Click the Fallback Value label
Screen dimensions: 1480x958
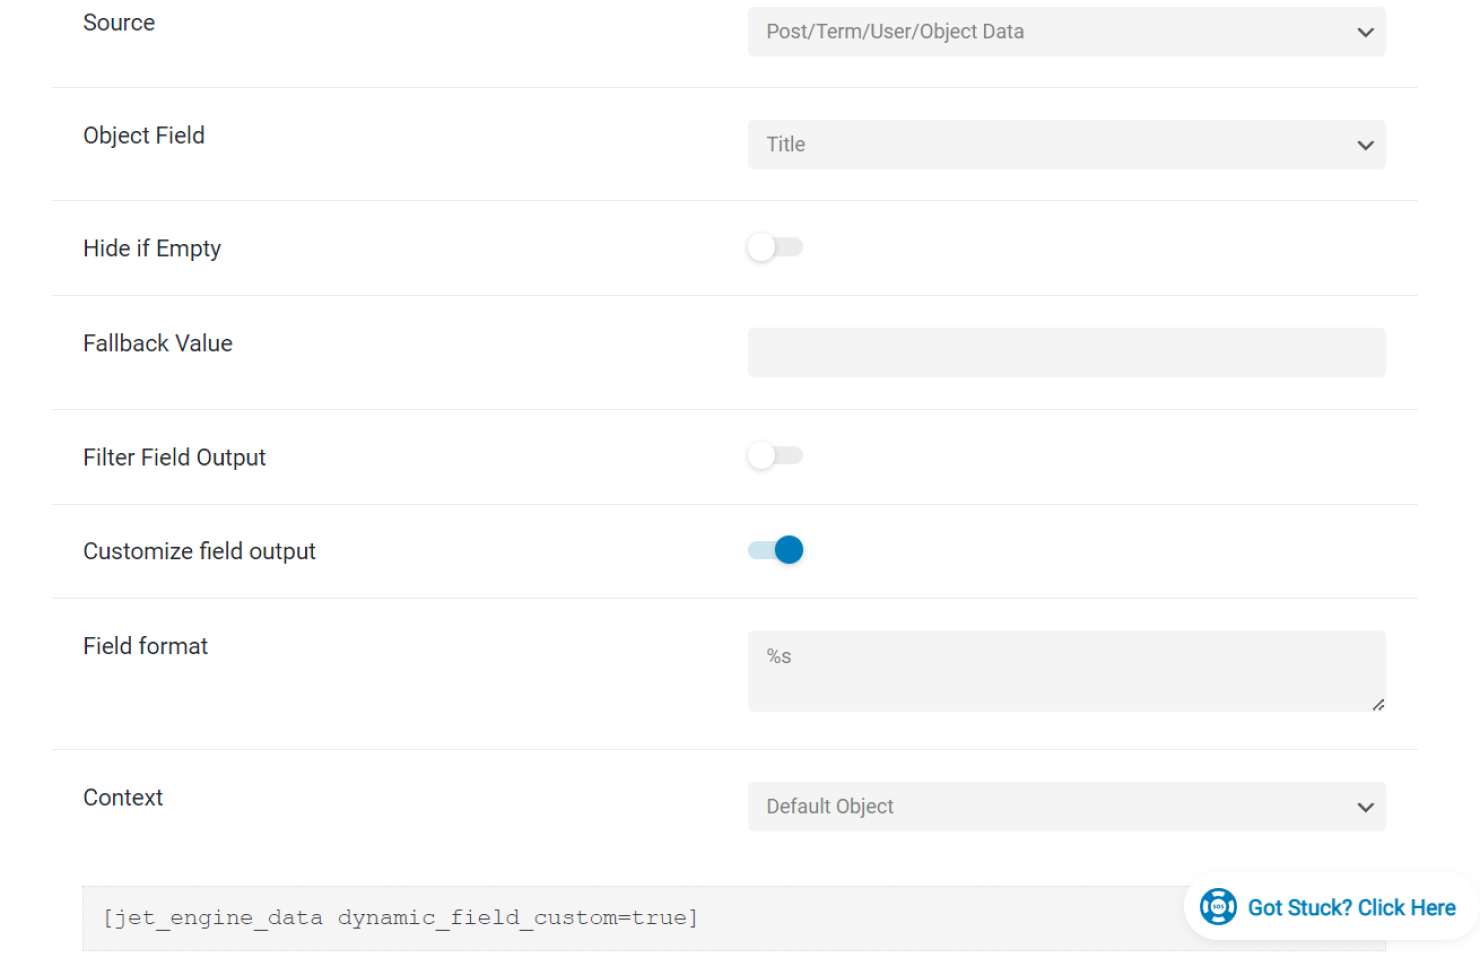158,344
